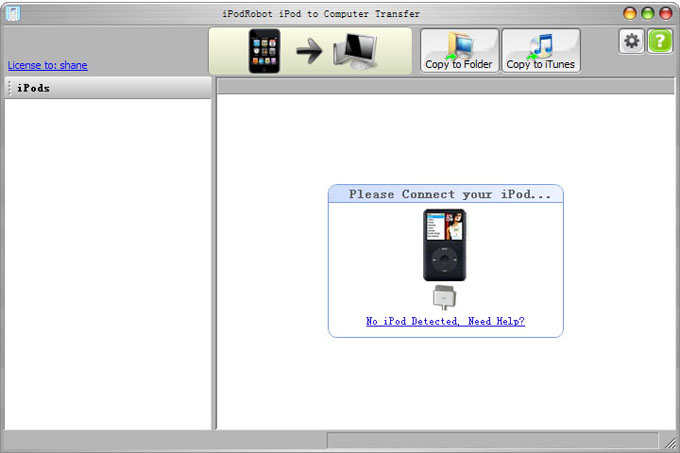680x453 pixels.
Task: Click the status bar progress field
Action: [493, 440]
